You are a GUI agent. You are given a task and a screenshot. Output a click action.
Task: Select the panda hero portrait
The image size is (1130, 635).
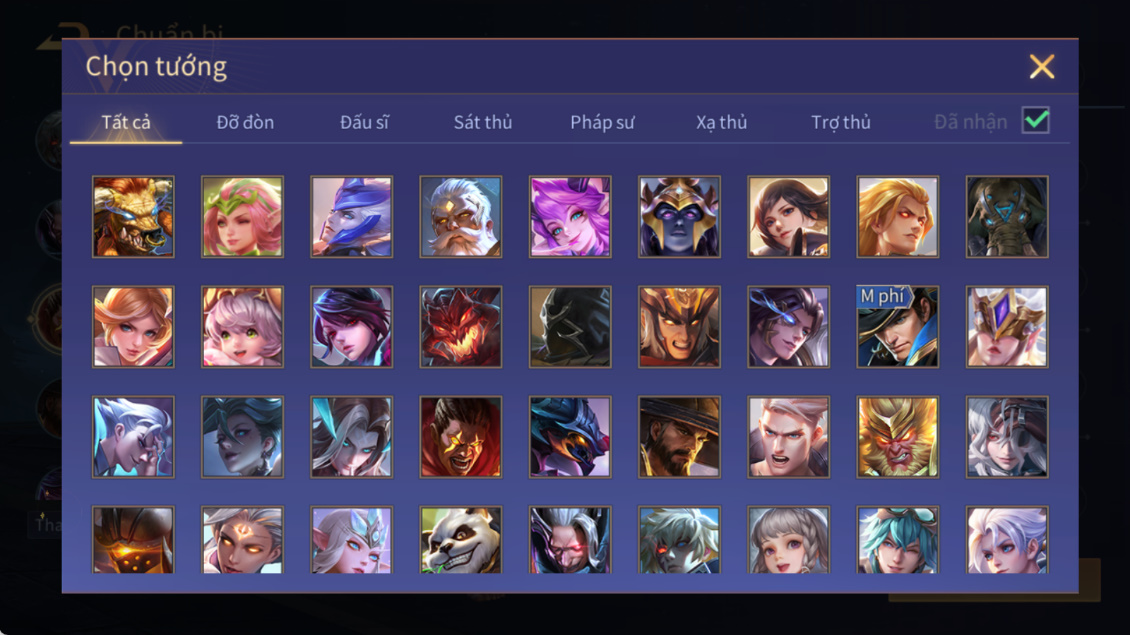(x=461, y=540)
